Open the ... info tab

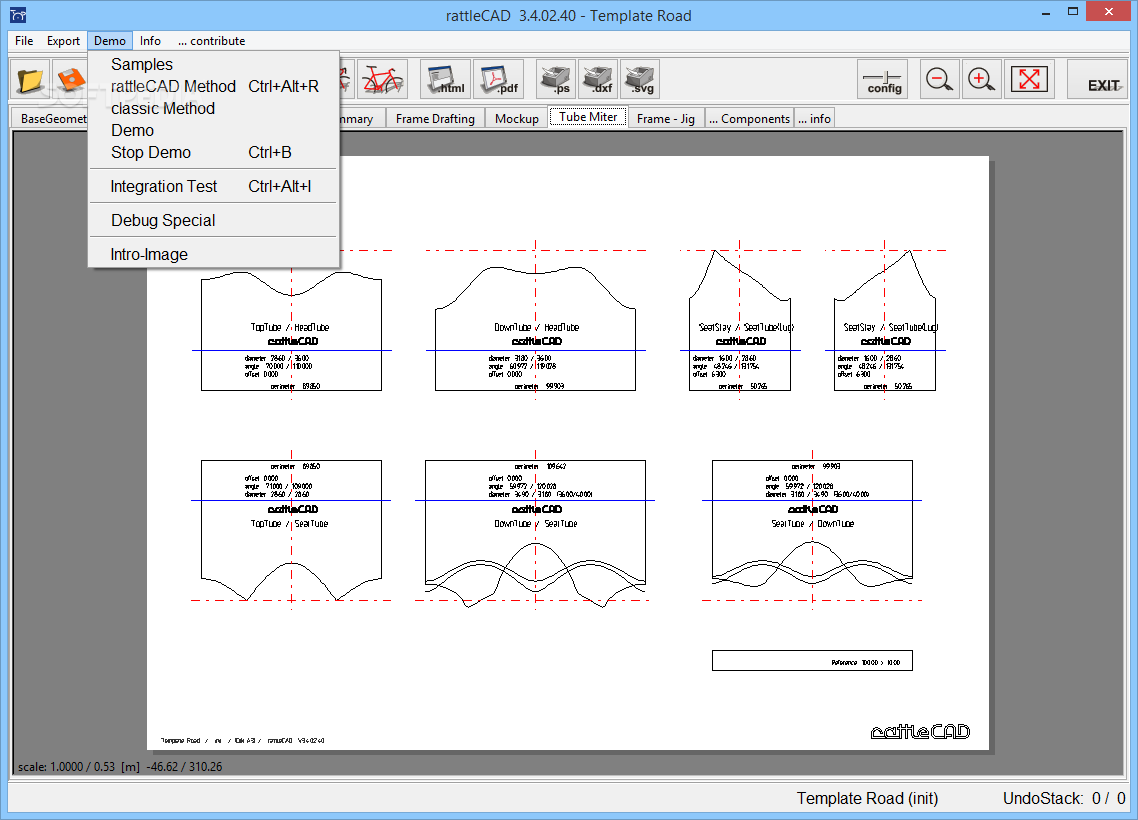[814, 118]
